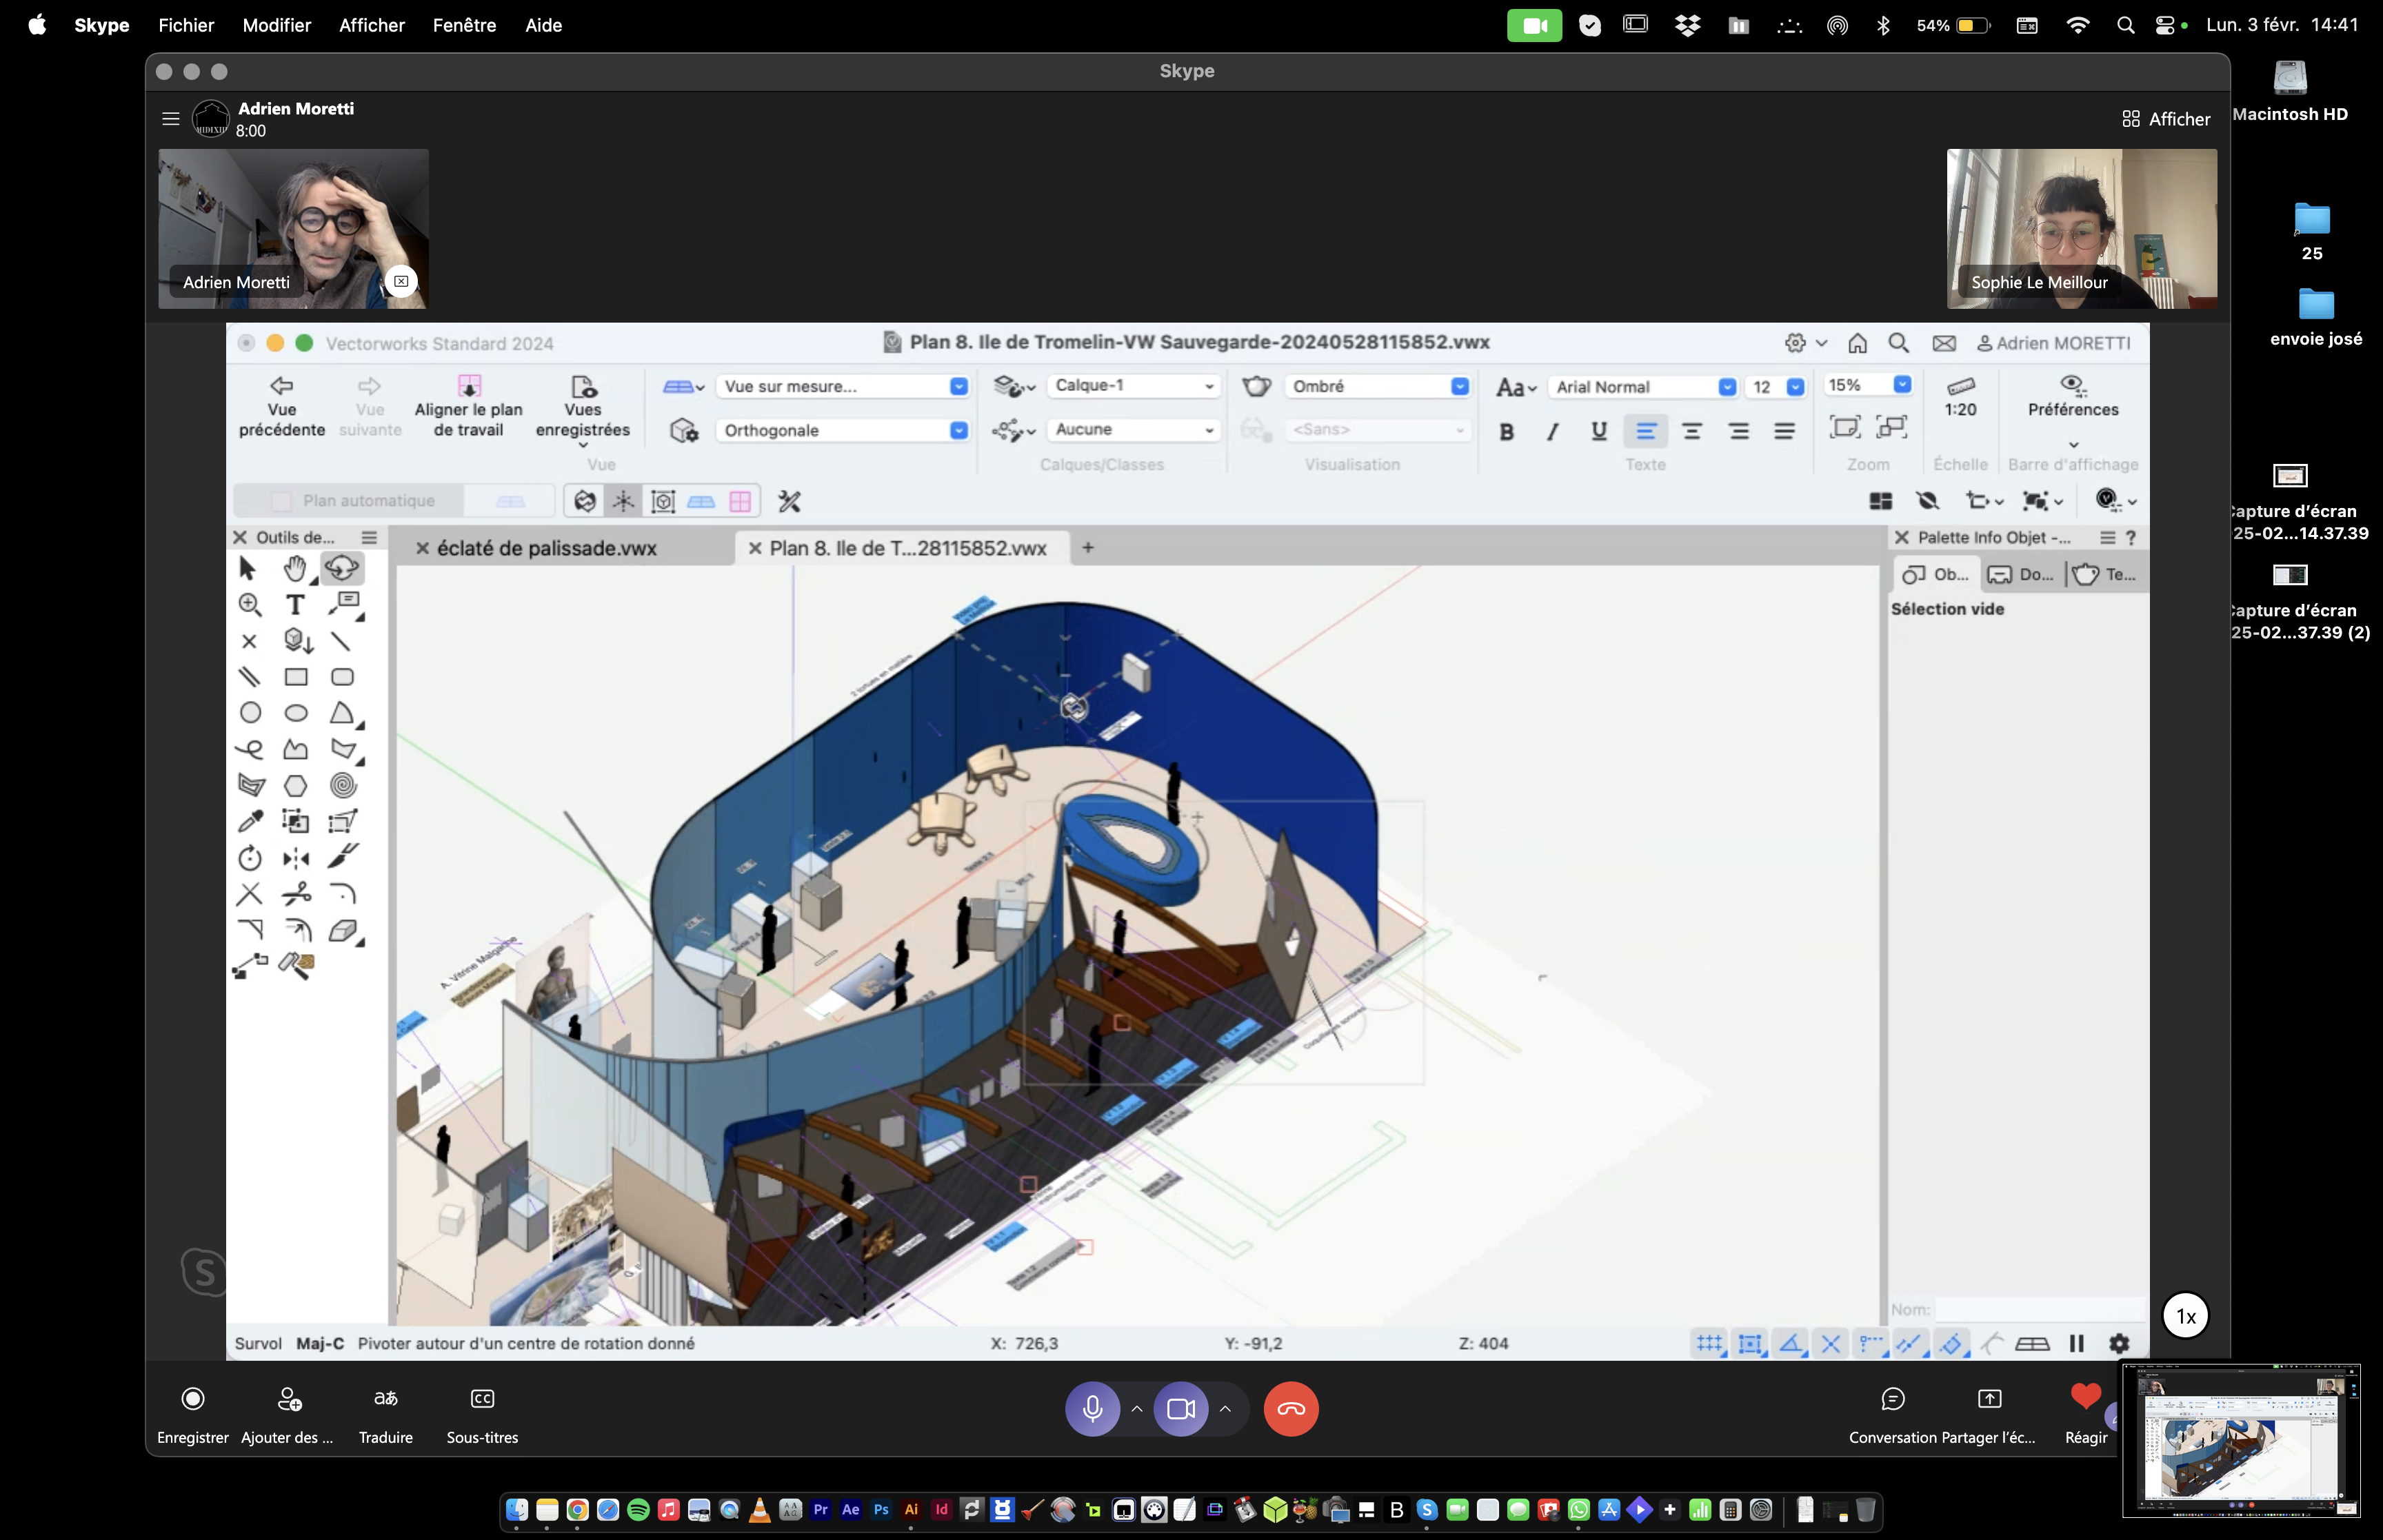2383x1540 pixels.
Task: Activate the Mirror tool
Action: (x=296, y=858)
